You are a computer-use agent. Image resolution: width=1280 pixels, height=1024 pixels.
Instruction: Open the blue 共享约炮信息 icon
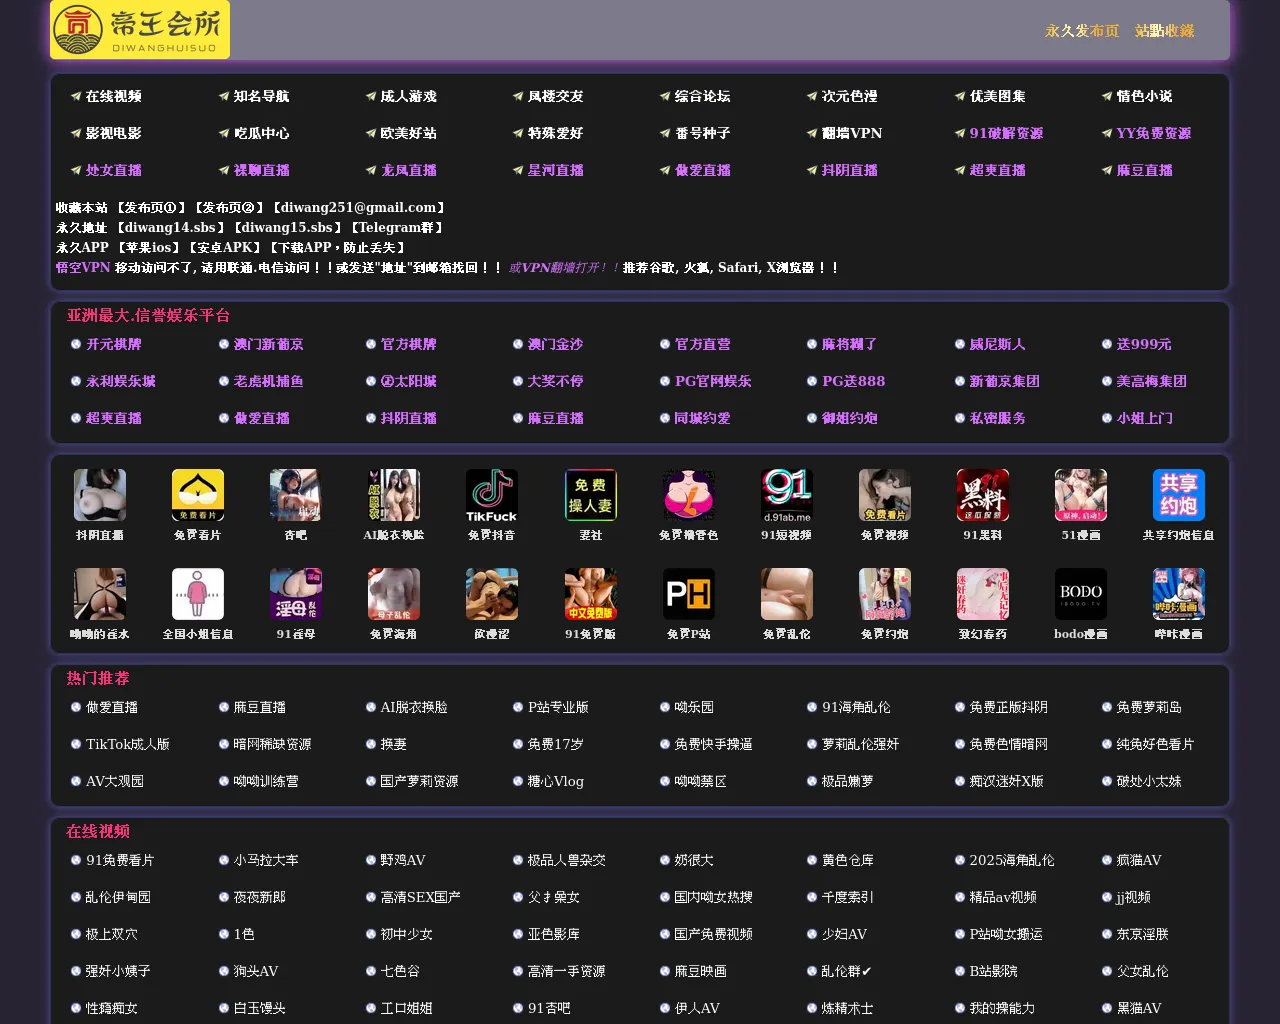coord(1178,496)
